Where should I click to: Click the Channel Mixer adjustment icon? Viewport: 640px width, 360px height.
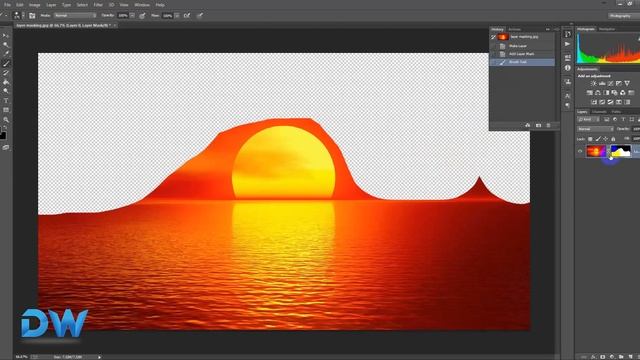[x=623, y=93]
